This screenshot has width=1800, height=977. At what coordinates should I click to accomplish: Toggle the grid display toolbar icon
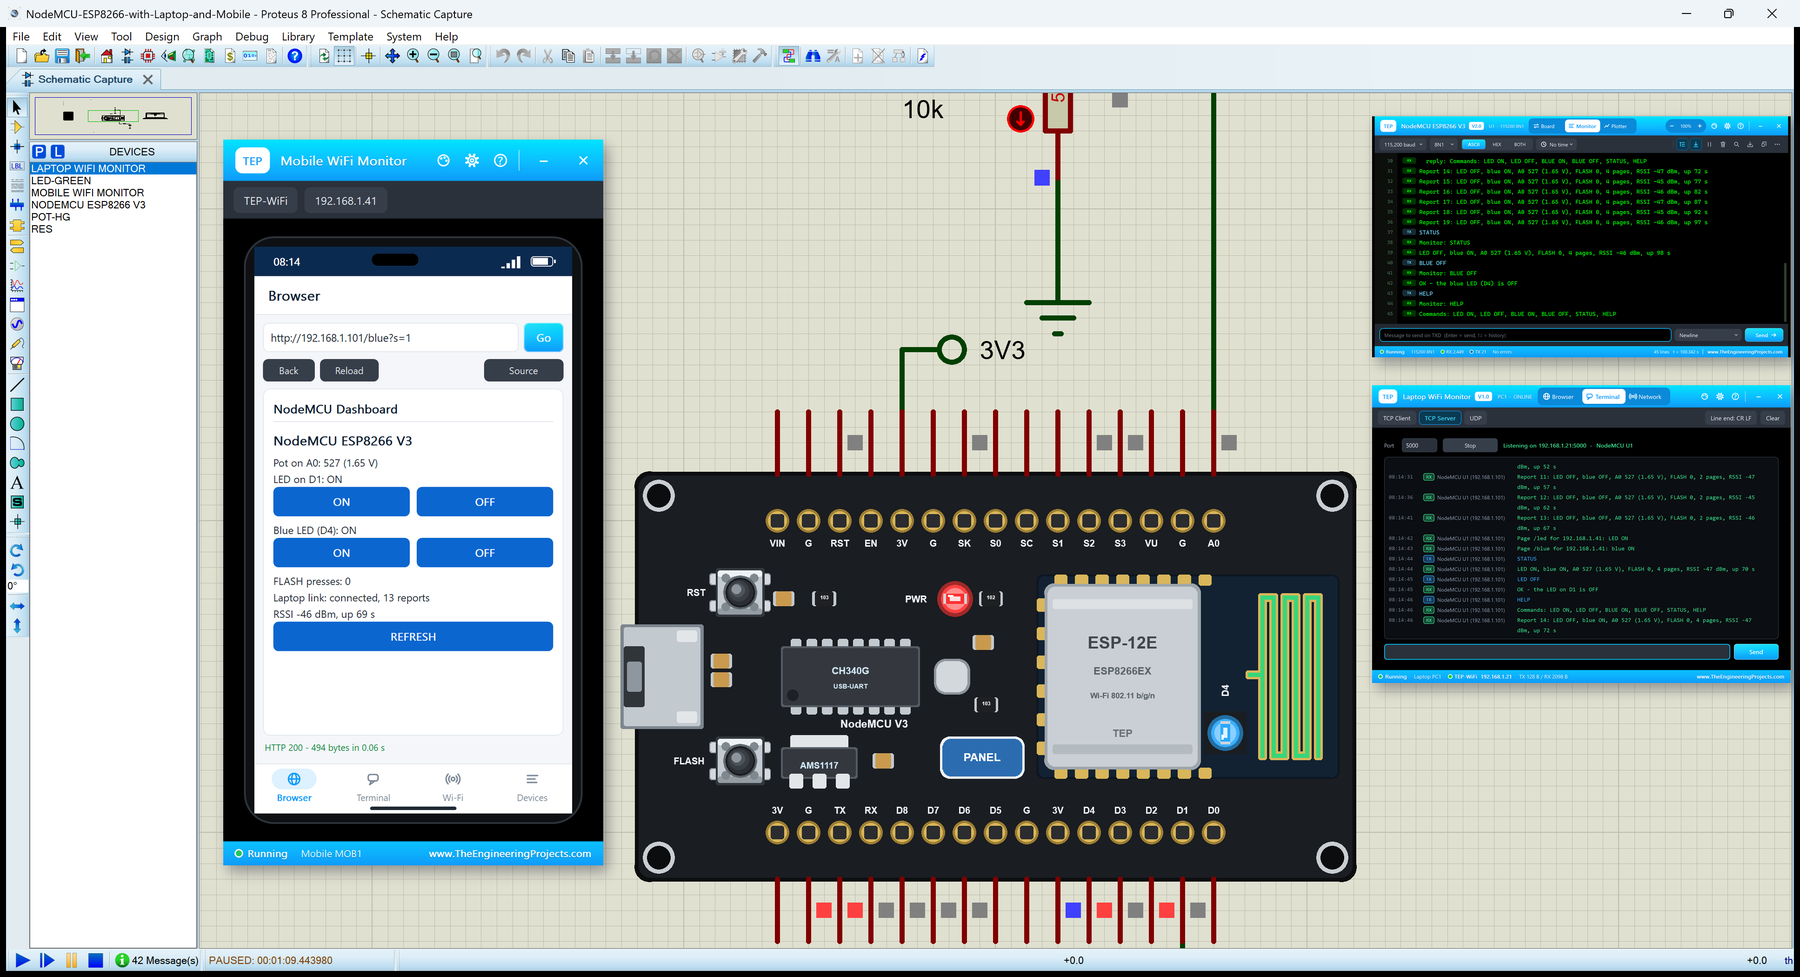coord(345,56)
